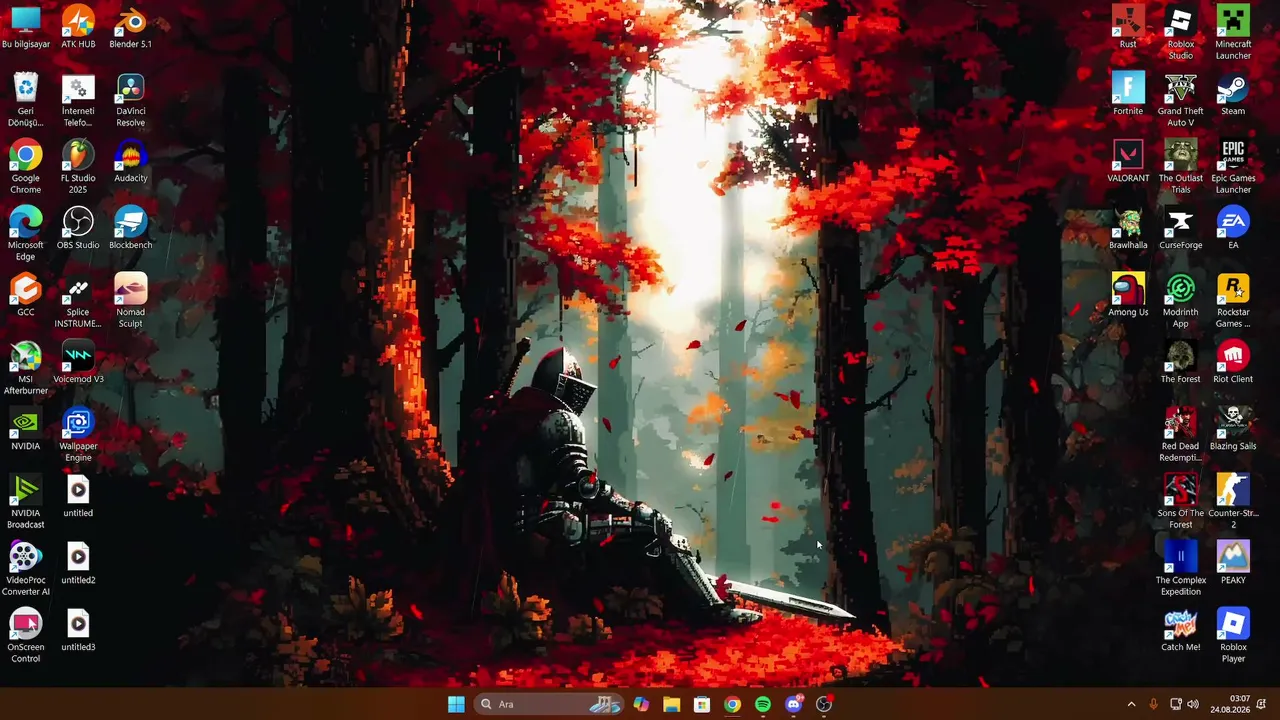Viewport: 1280px width, 720px height.
Task: Select The Forest game icon
Action: pyautogui.click(x=1181, y=363)
